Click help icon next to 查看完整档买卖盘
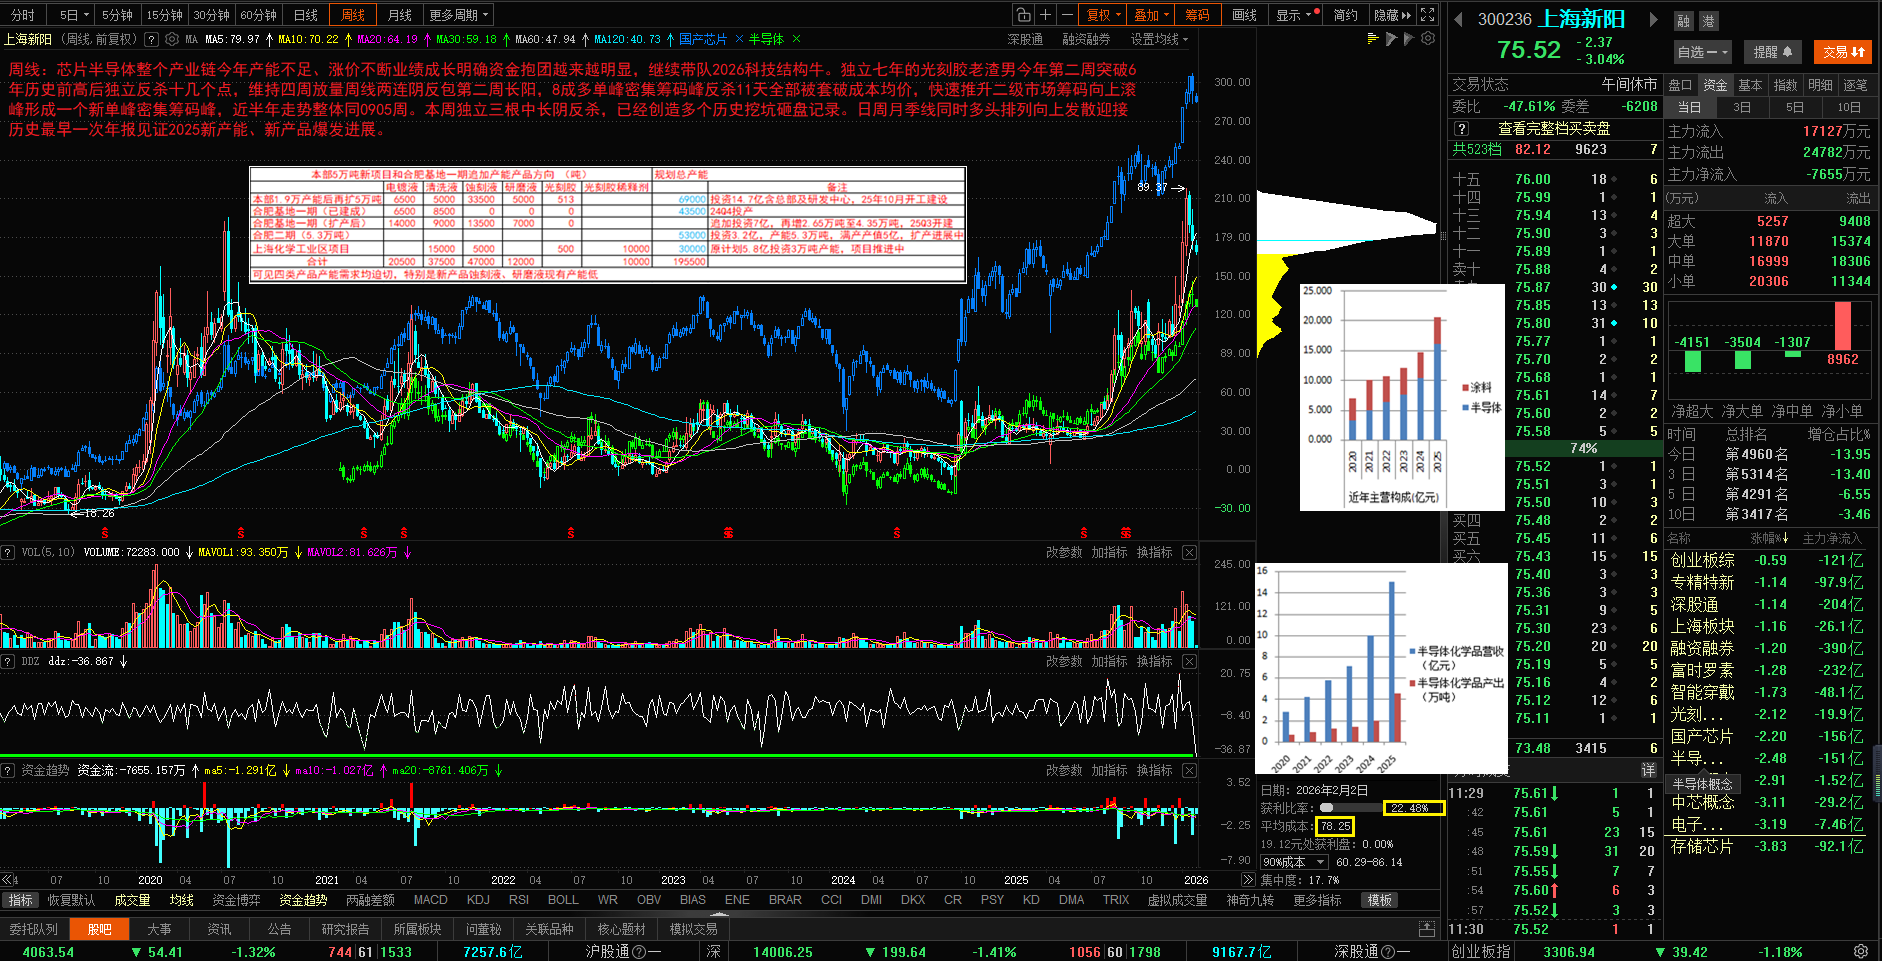Screen dimensions: 1882x961 click(1462, 128)
